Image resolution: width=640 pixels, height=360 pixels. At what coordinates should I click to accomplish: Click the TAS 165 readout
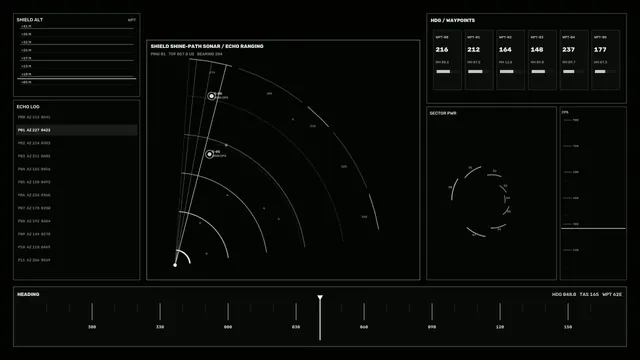coord(589,294)
